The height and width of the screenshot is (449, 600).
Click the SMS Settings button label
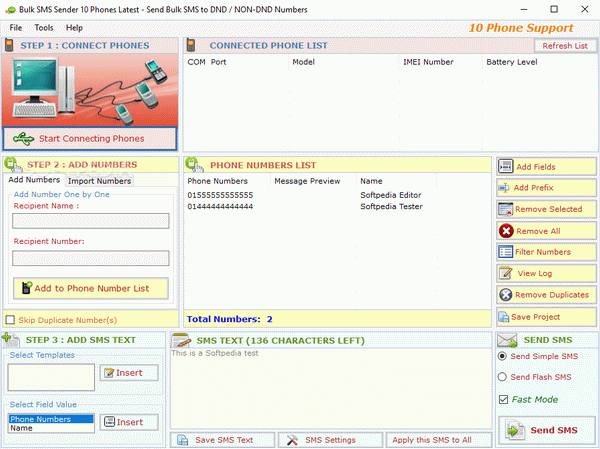tap(330, 440)
